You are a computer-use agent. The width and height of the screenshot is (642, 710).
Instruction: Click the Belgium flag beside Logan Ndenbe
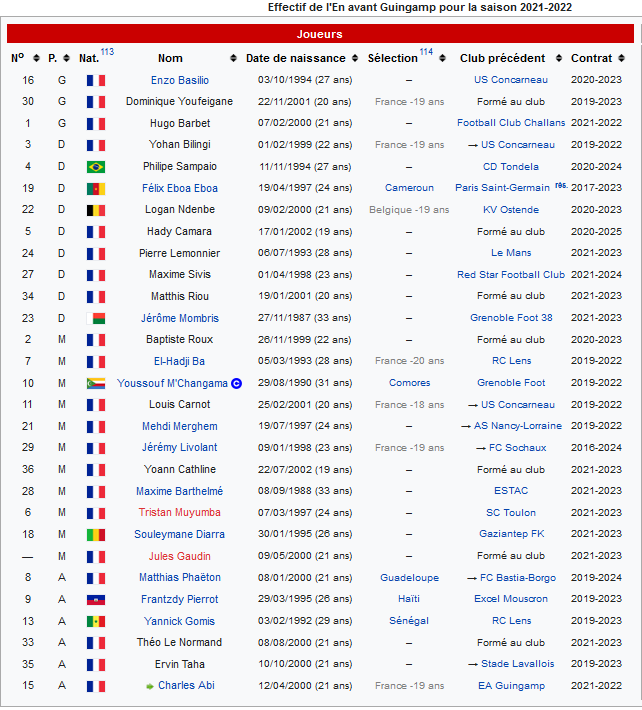coord(96,210)
